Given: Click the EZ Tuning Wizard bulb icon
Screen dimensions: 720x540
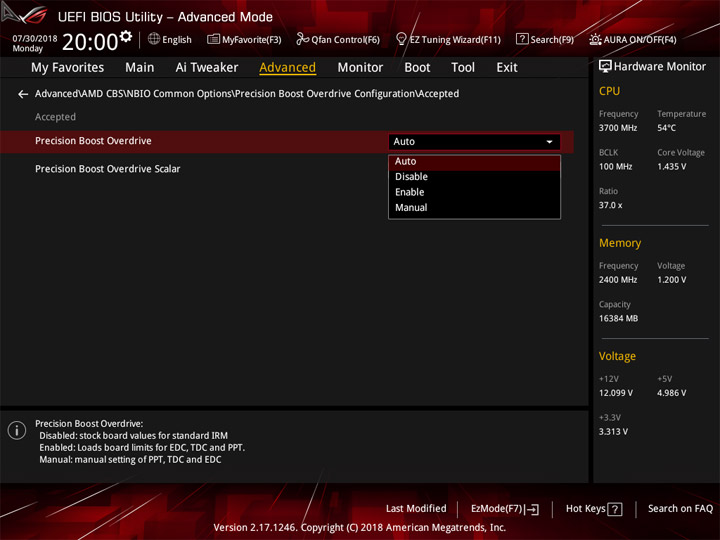Looking at the screenshot, I should click(401, 39).
